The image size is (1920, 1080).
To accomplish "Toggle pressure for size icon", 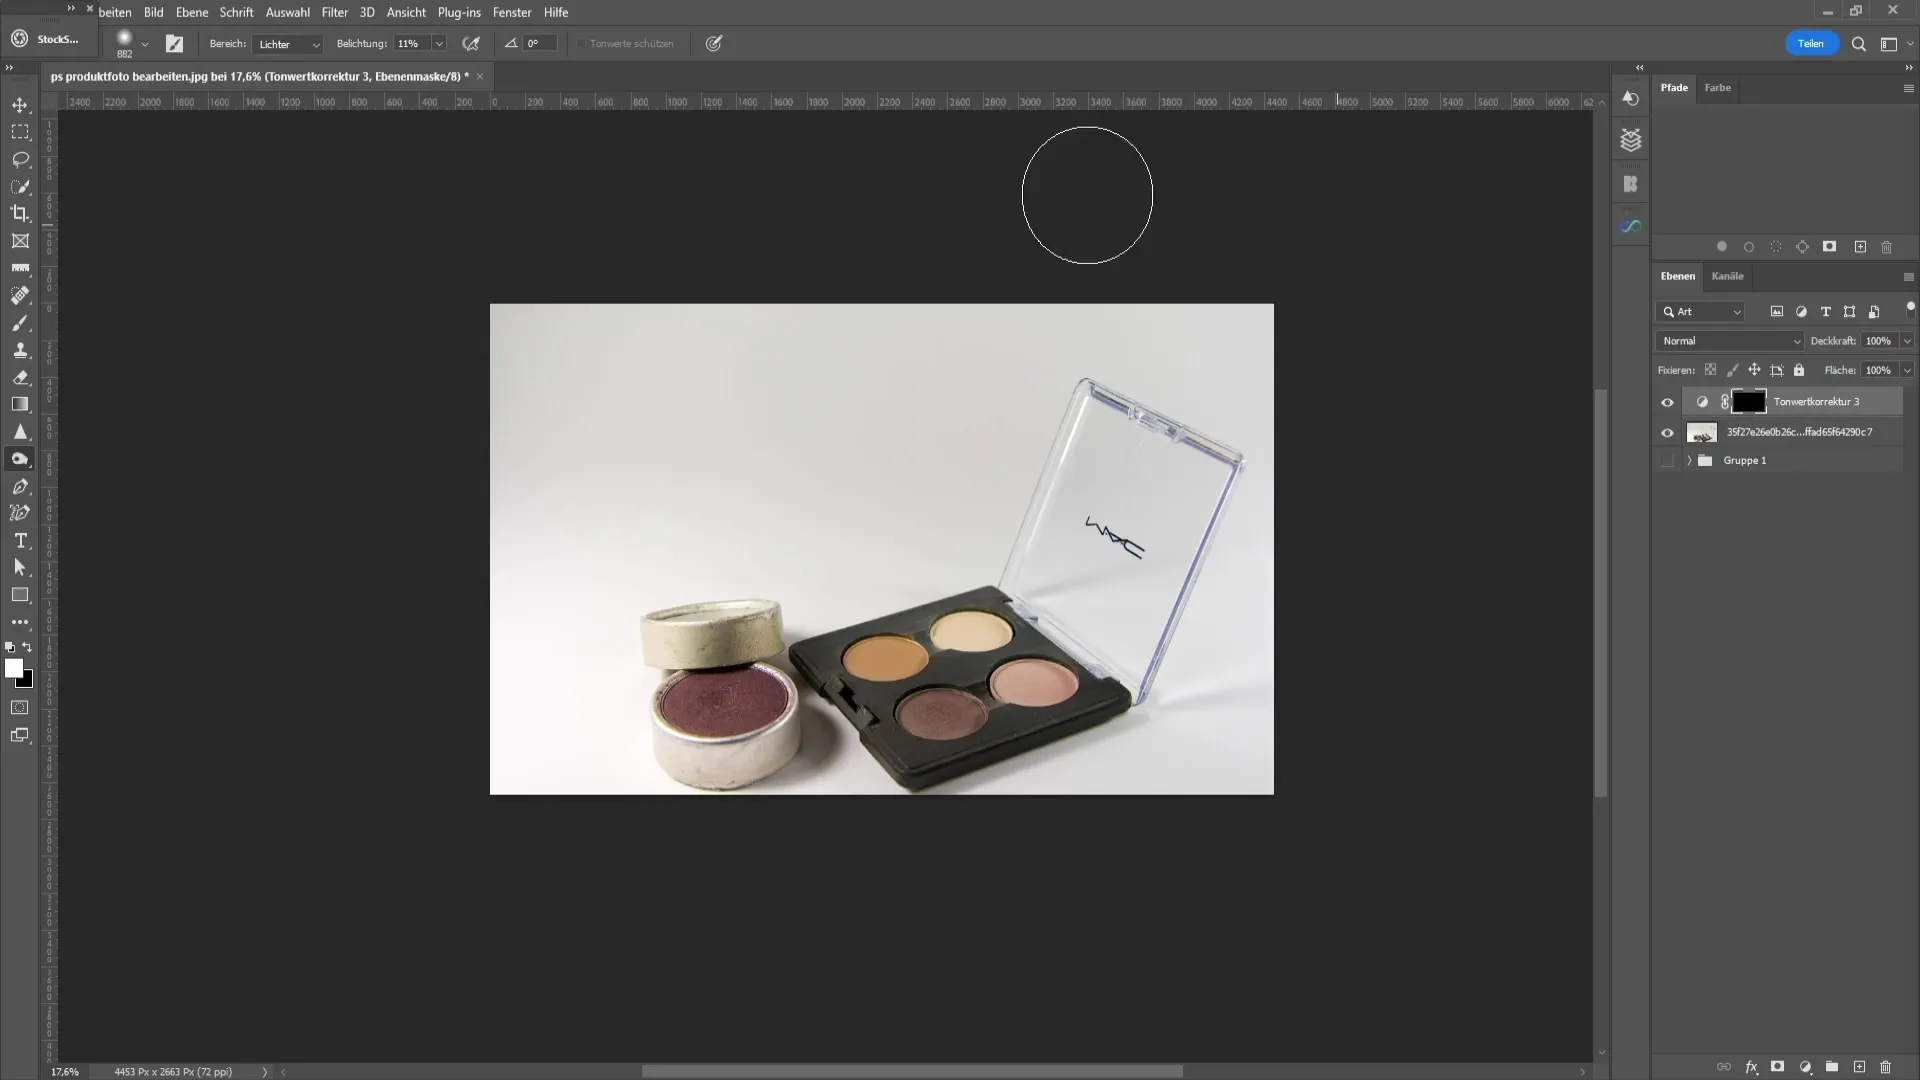I will [x=714, y=44].
